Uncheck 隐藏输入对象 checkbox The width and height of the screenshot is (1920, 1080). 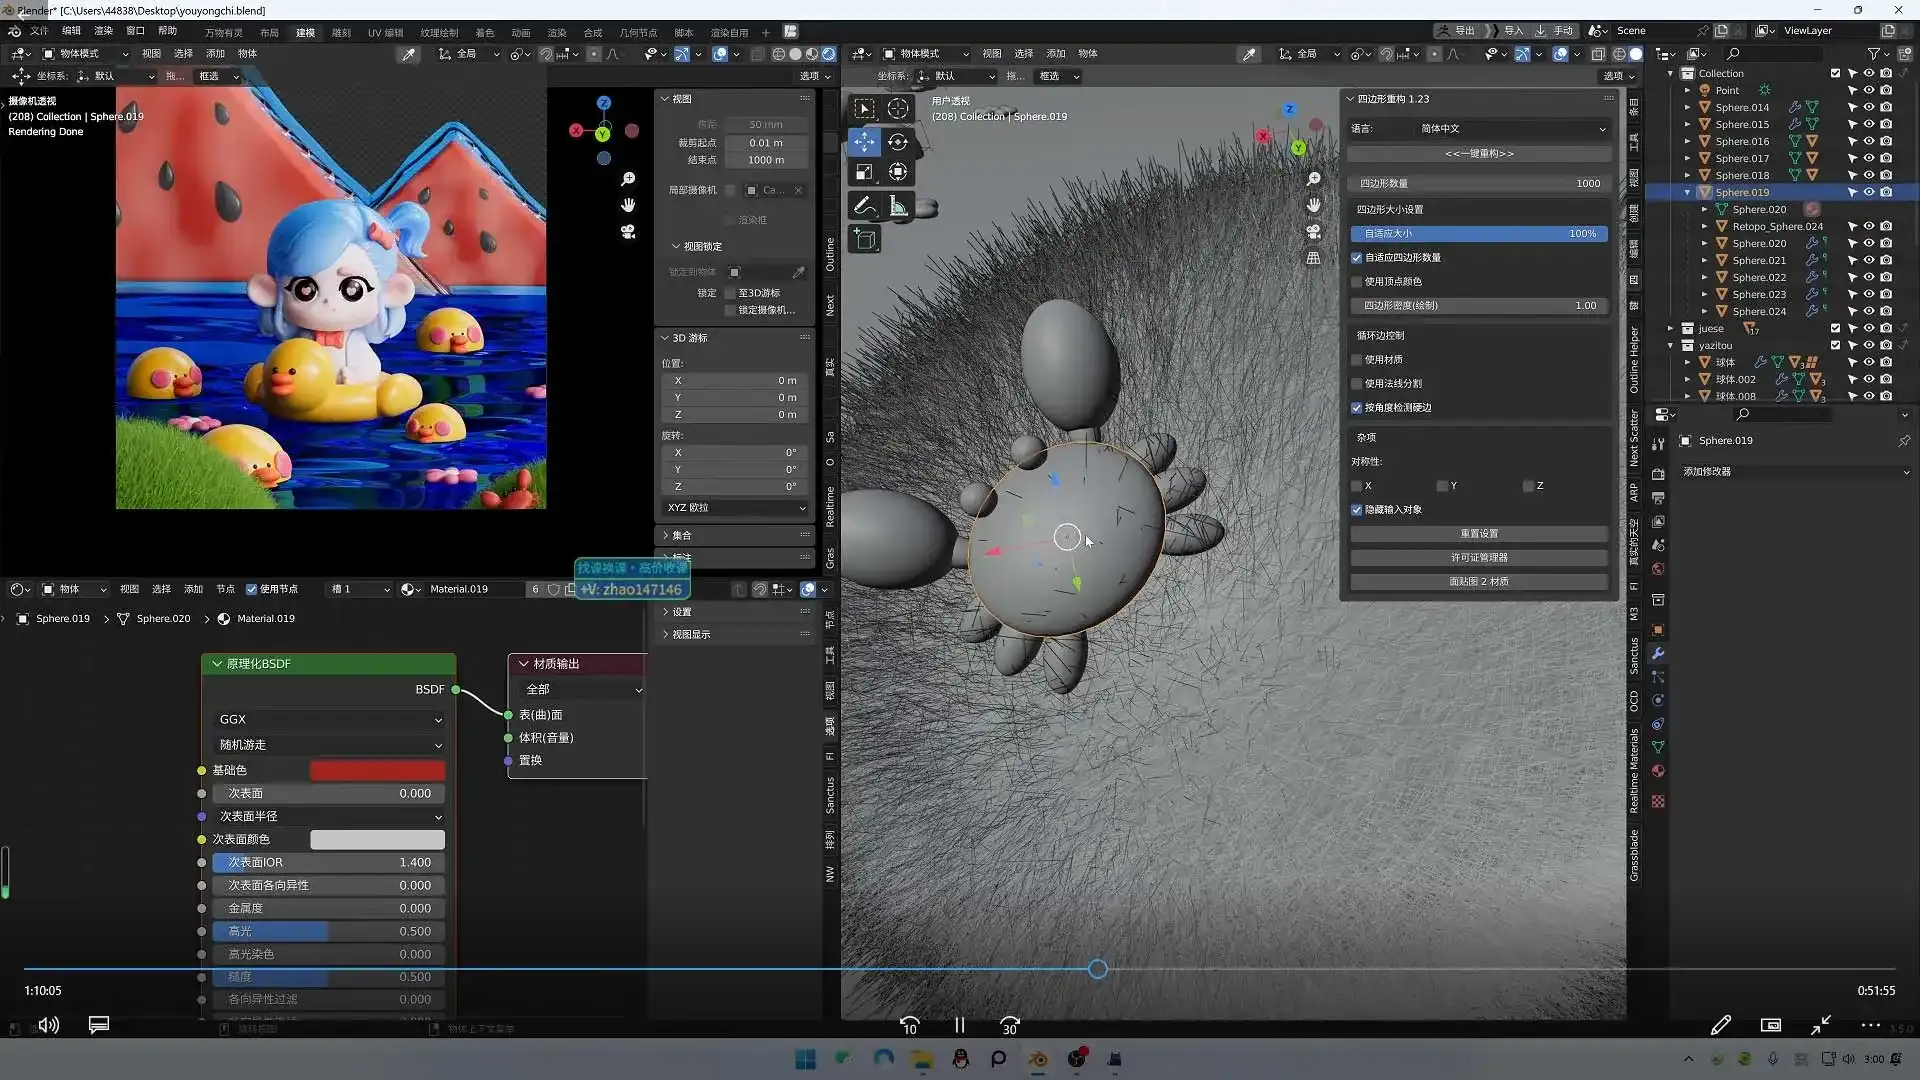(1357, 510)
